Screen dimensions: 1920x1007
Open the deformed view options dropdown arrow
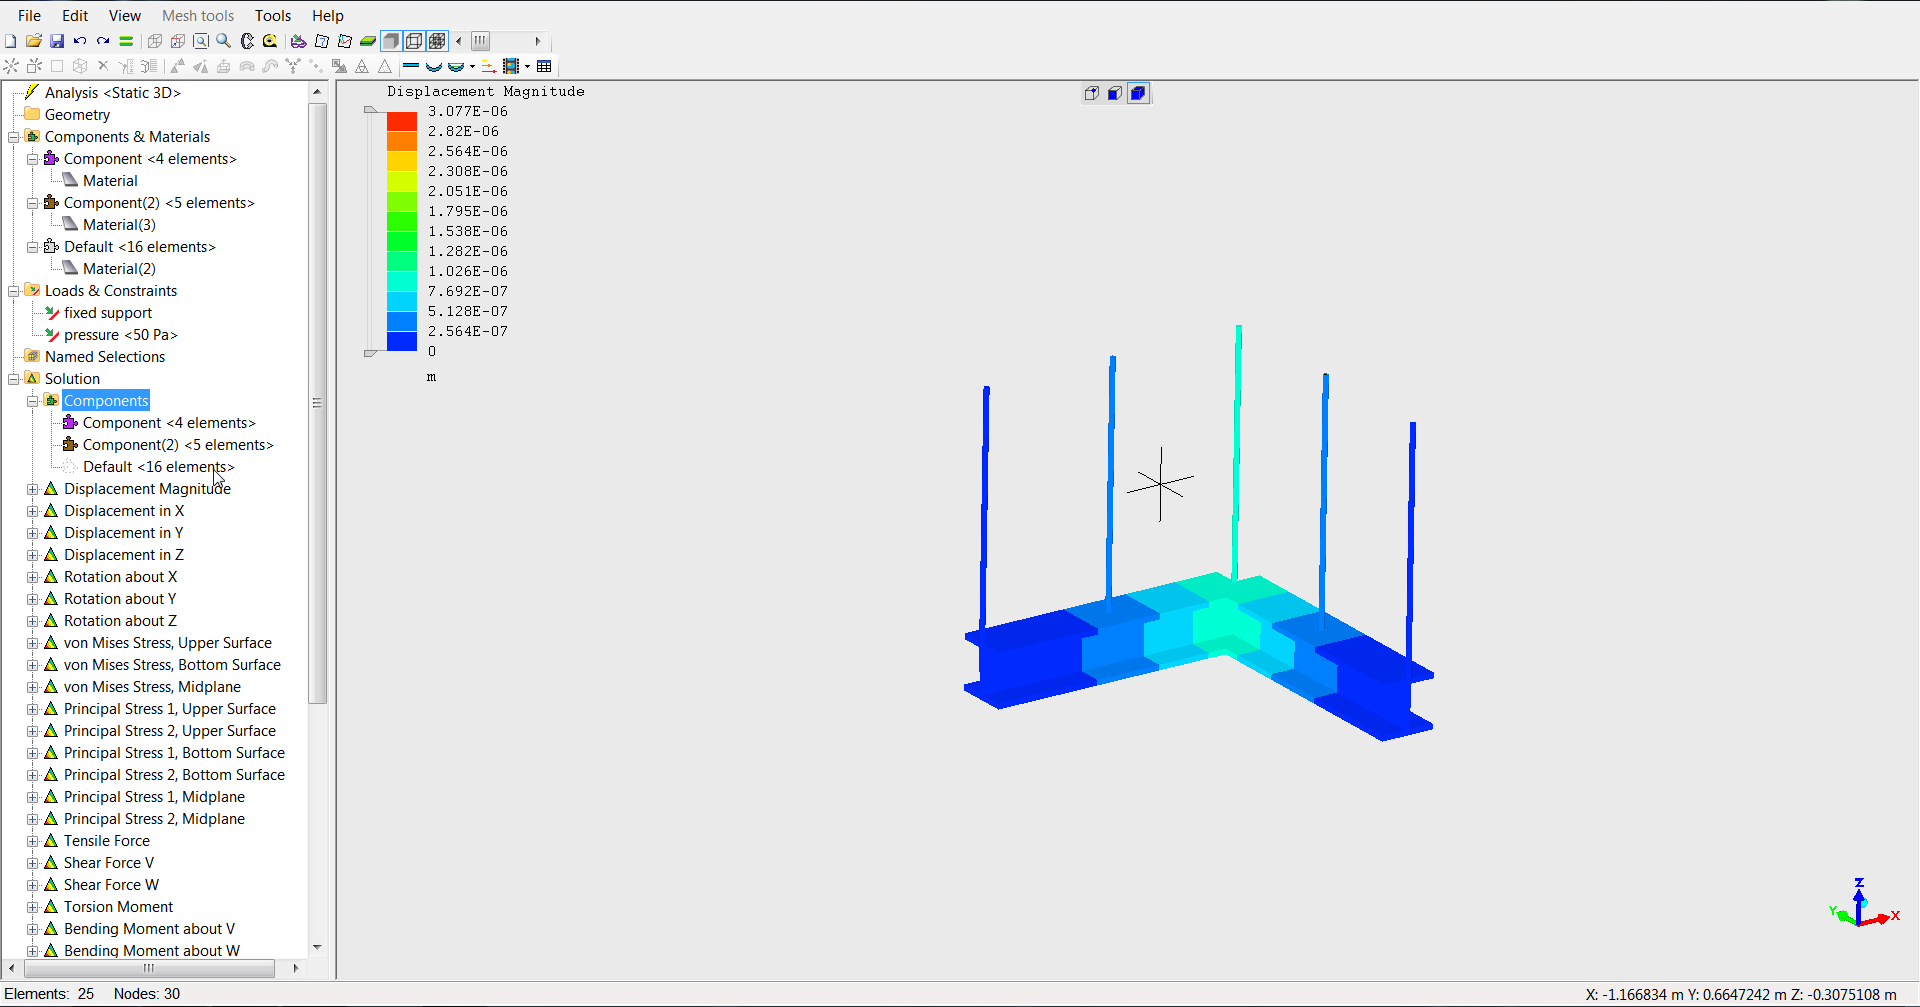472,66
